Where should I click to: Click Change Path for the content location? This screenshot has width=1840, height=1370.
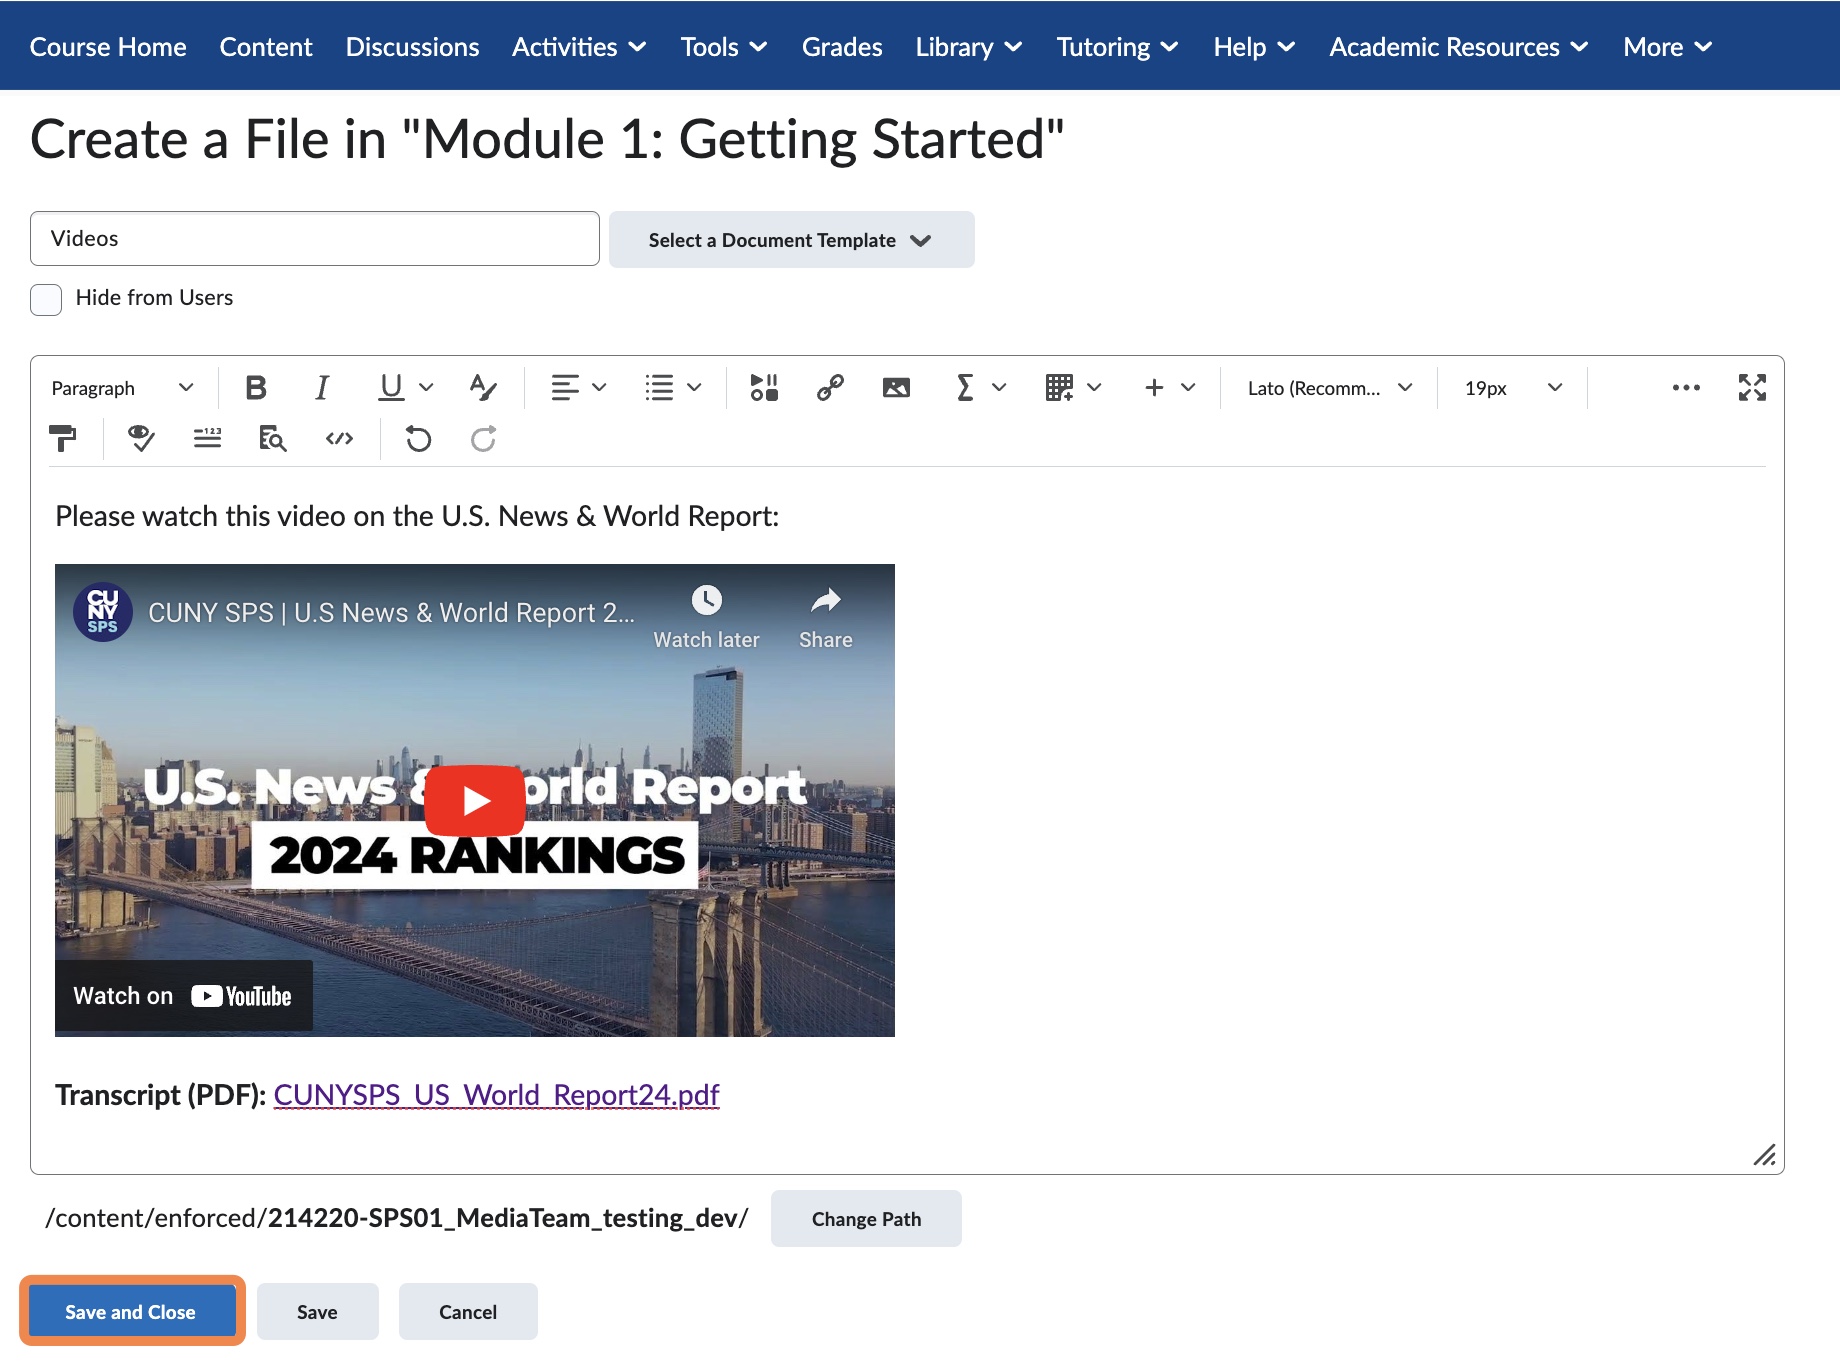tap(866, 1218)
